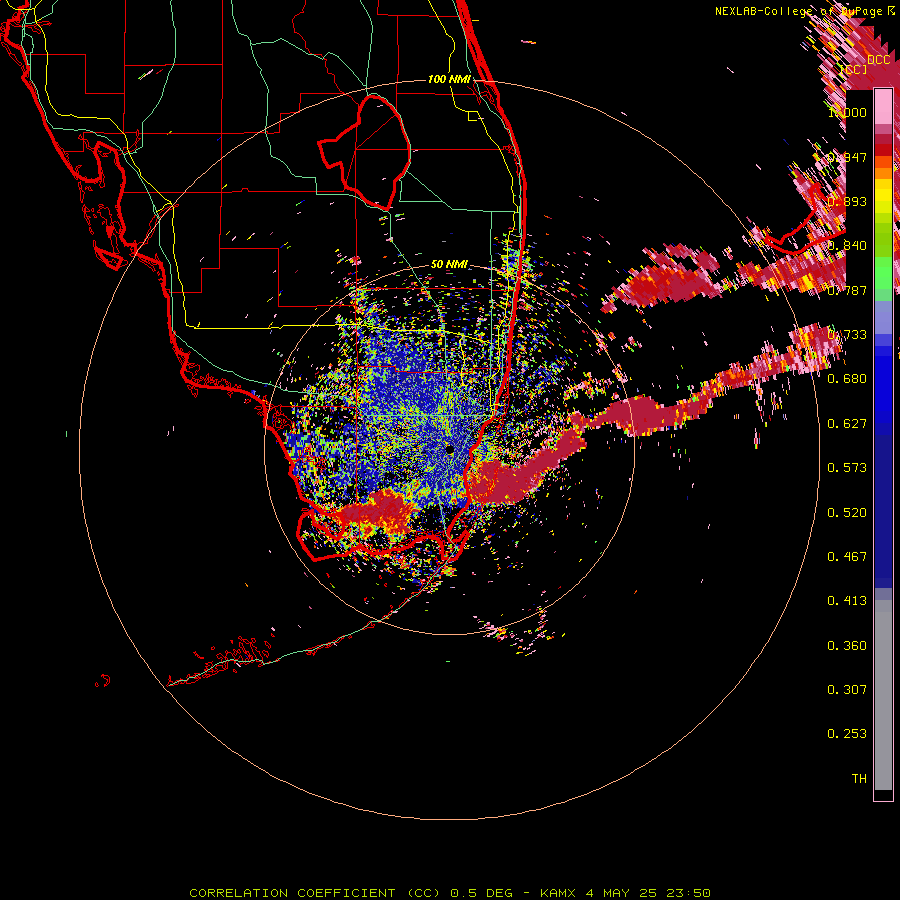The width and height of the screenshot is (900, 900).
Task: Click the 0.307 scale value
Action: coord(847,690)
